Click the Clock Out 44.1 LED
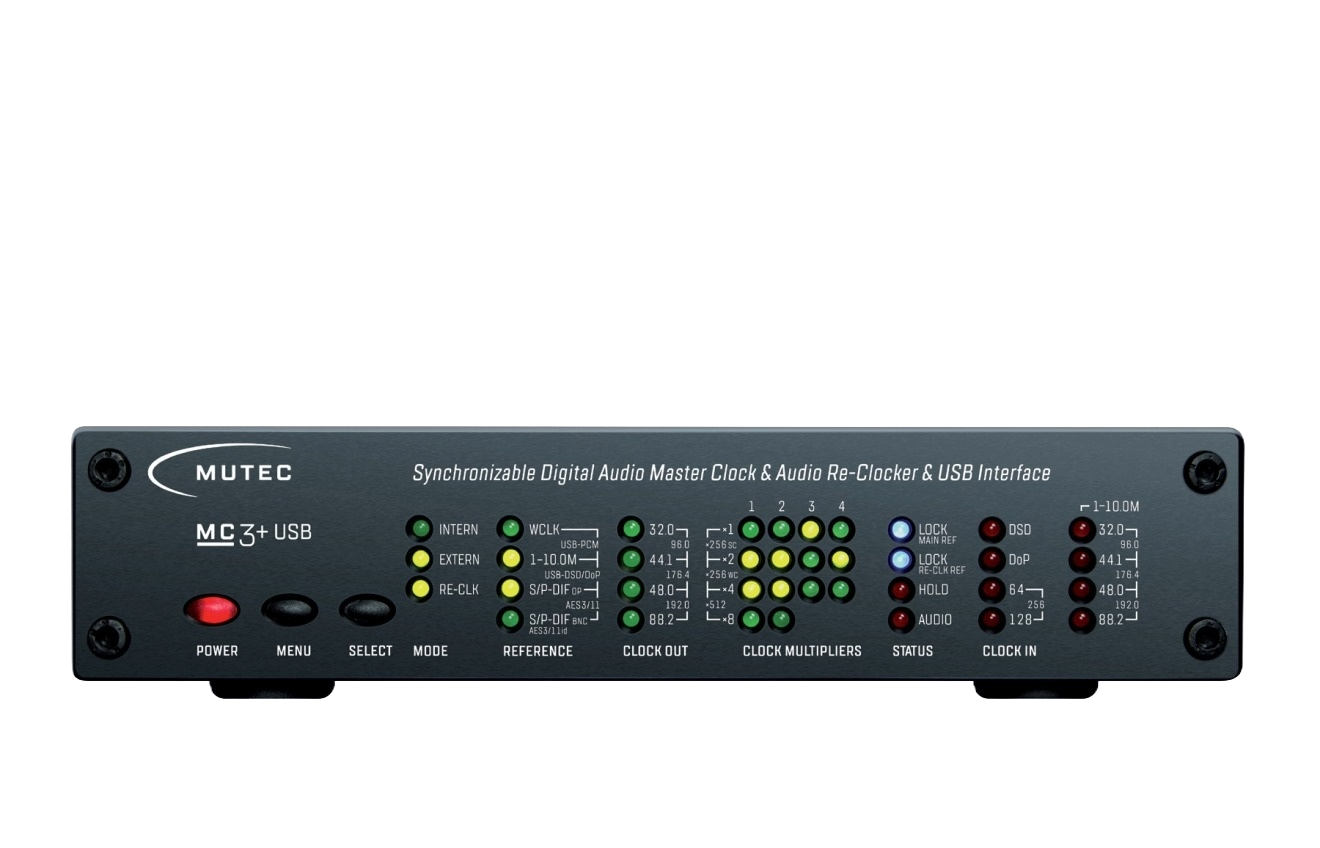This screenshot has height=848, width=1320. pyautogui.click(x=631, y=559)
